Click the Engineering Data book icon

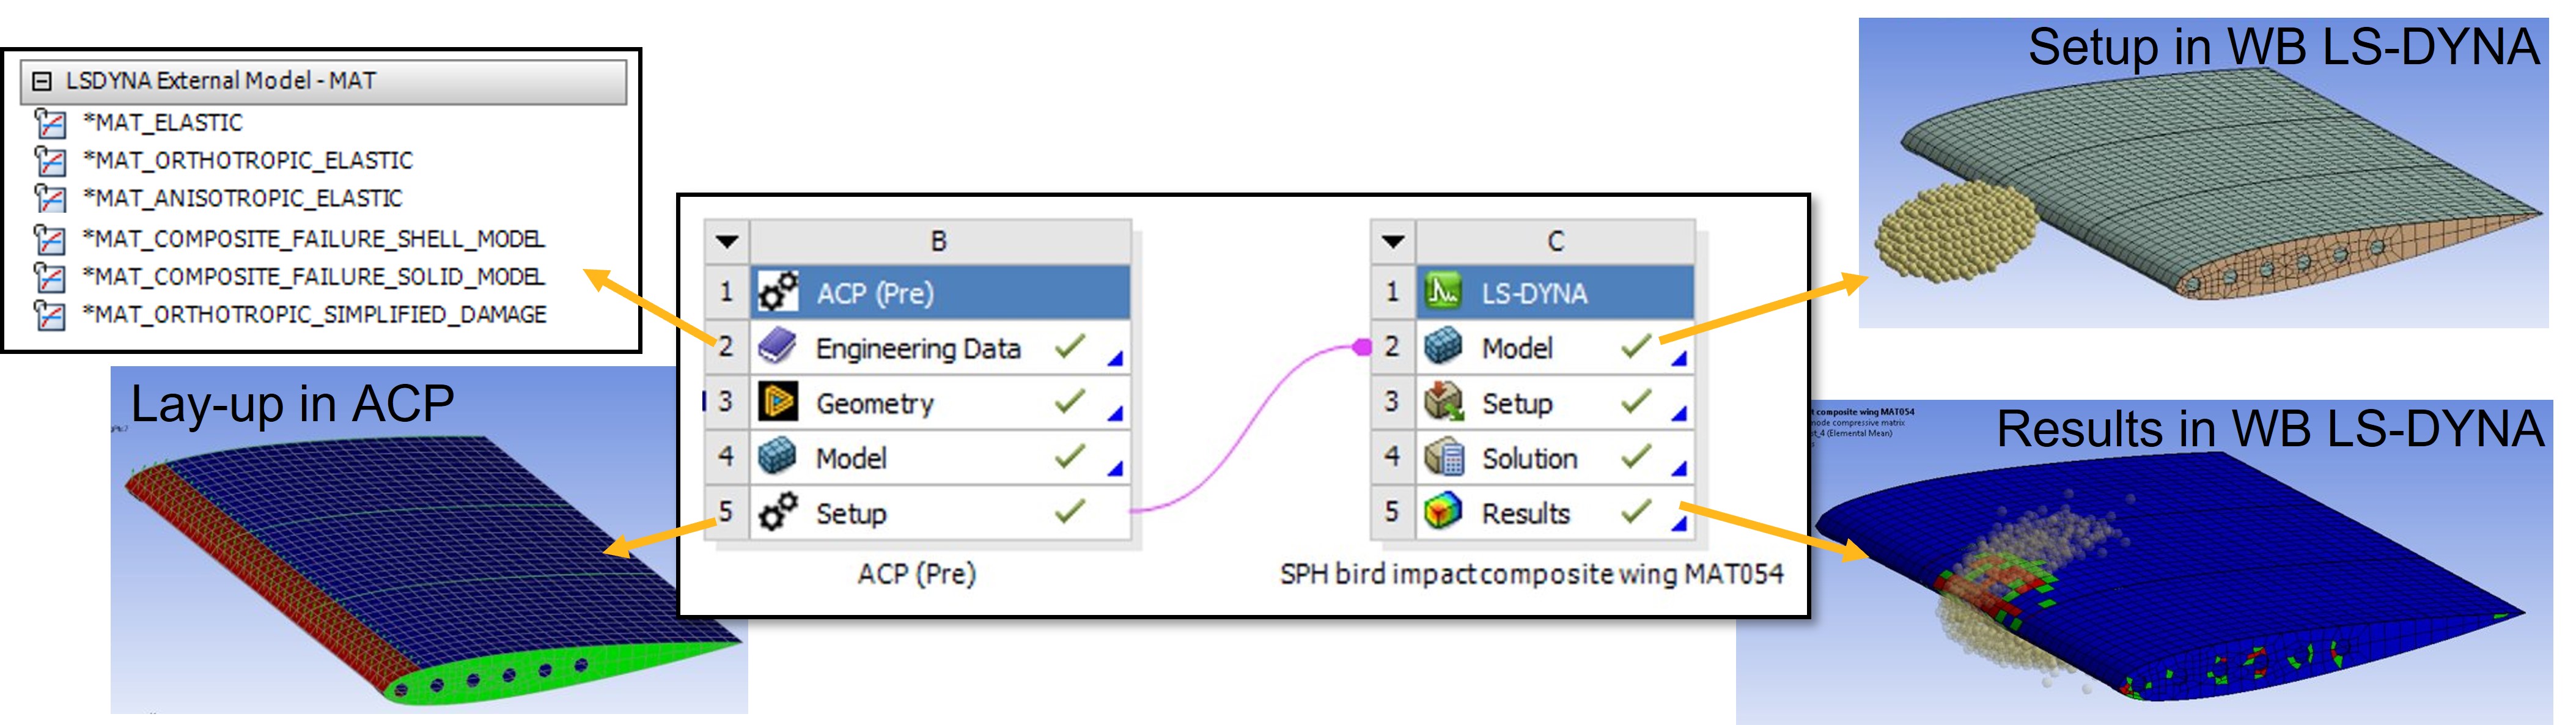point(777,347)
